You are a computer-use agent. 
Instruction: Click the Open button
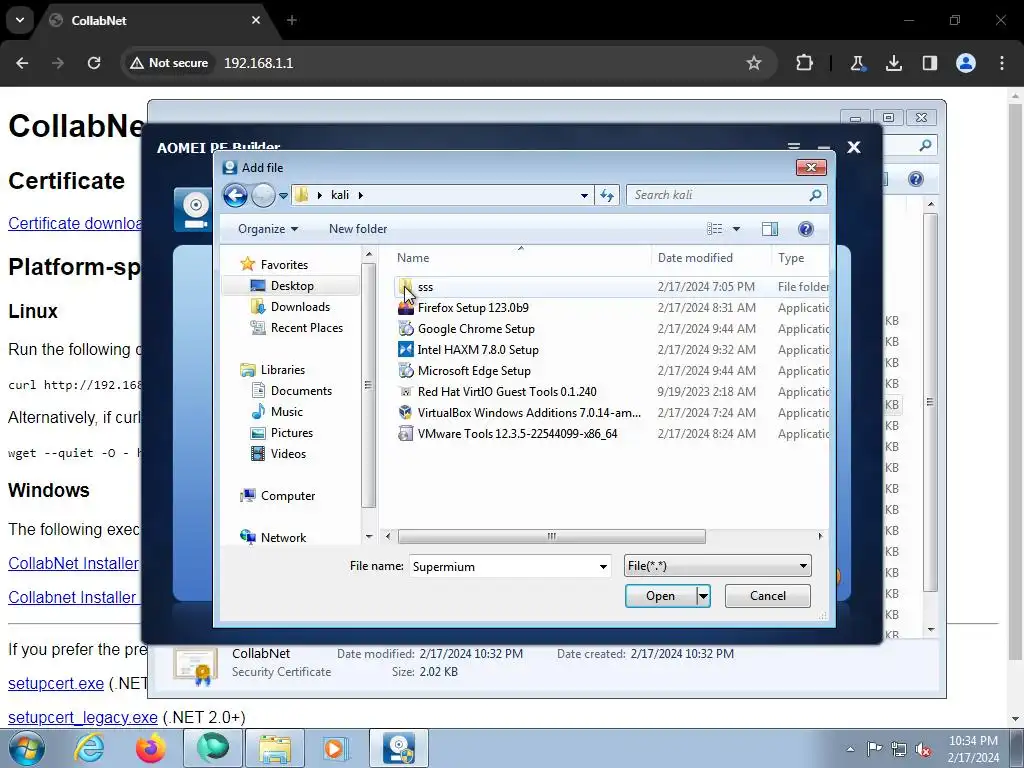click(660, 596)
